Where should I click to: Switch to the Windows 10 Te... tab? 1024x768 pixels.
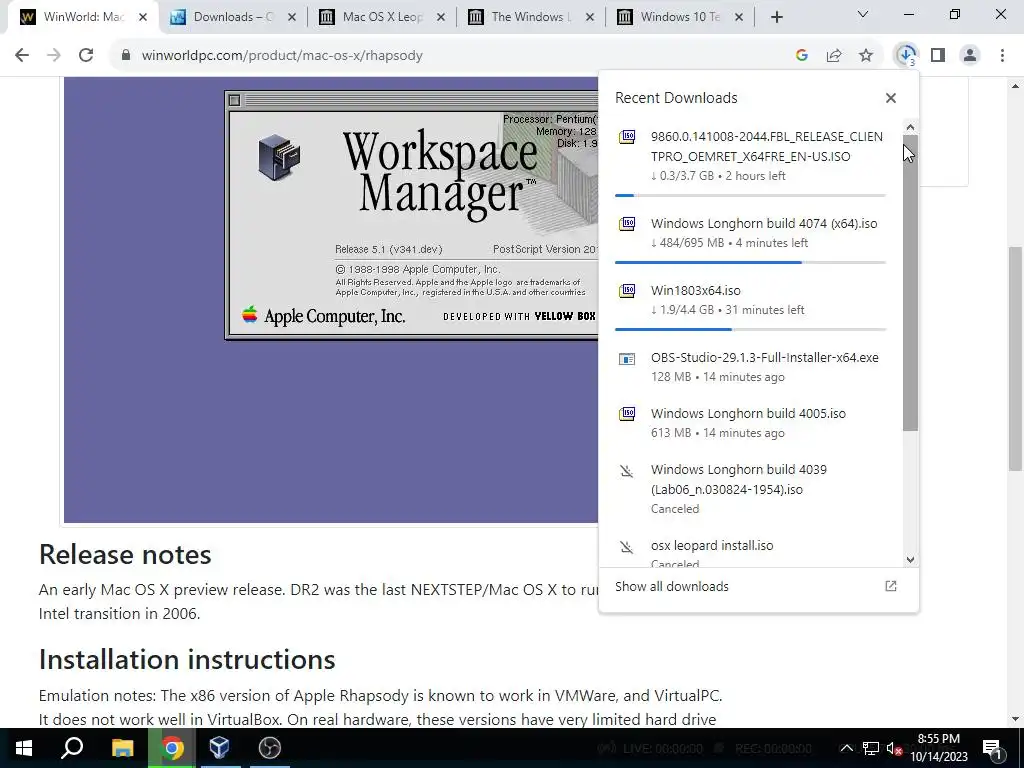pos(679,17)
